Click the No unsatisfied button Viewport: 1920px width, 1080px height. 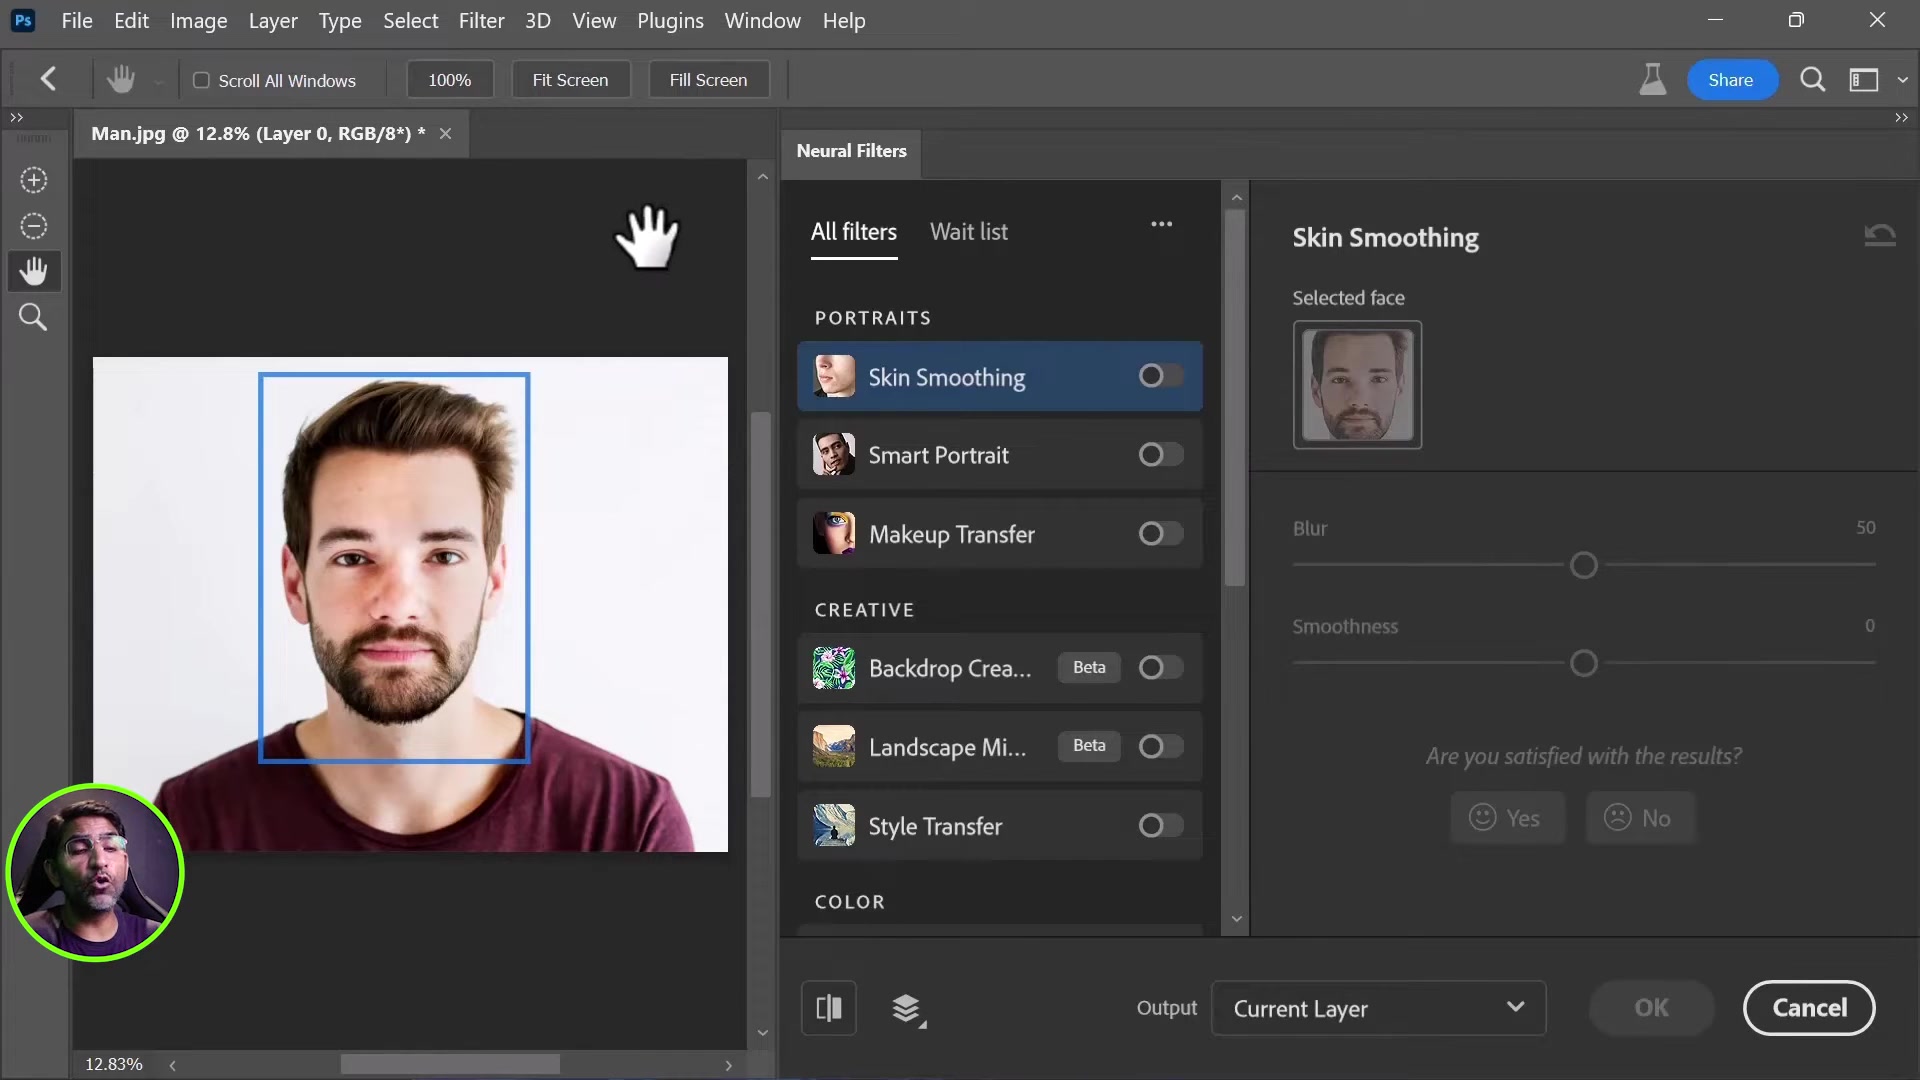(1640, 818)
